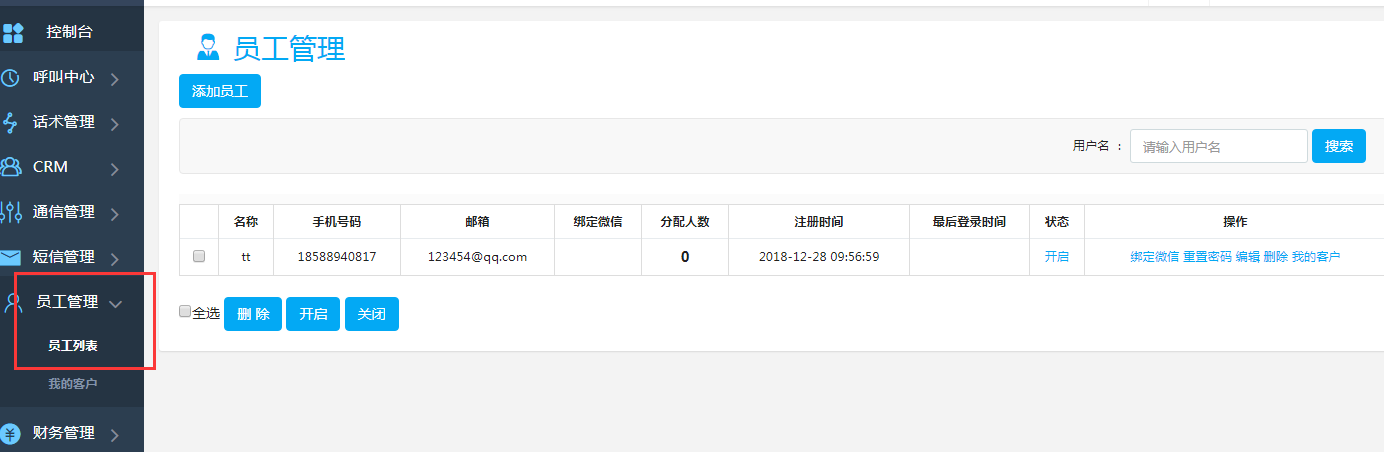Click the 重置密码 link for tt
Screen dimensions: 1384x452
tap(1207, 257)
